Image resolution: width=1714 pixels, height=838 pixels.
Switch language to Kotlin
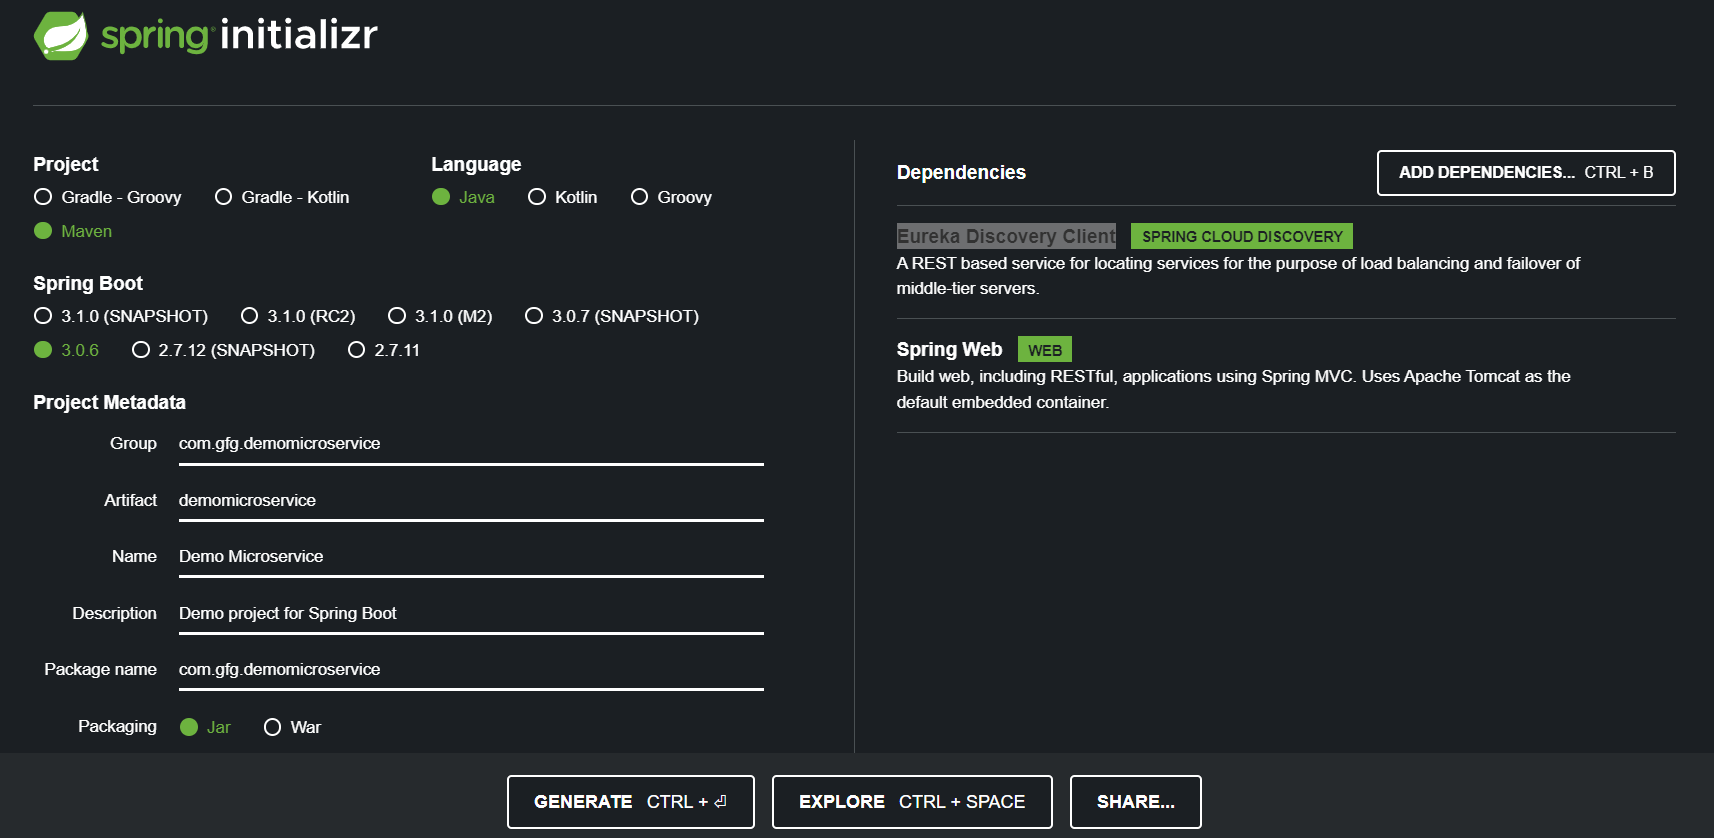pos(537,197)
